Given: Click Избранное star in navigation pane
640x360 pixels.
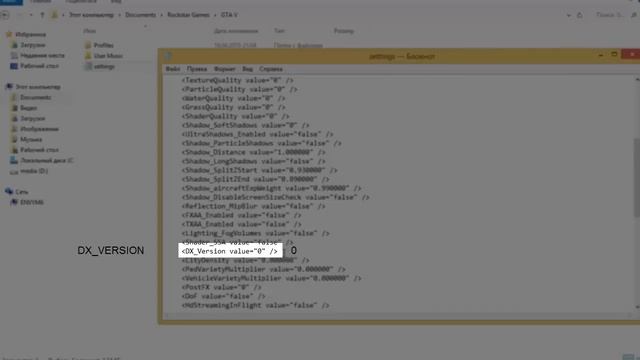Looking at the screenshot, I should pyautogui.click(x=9, y=35).
